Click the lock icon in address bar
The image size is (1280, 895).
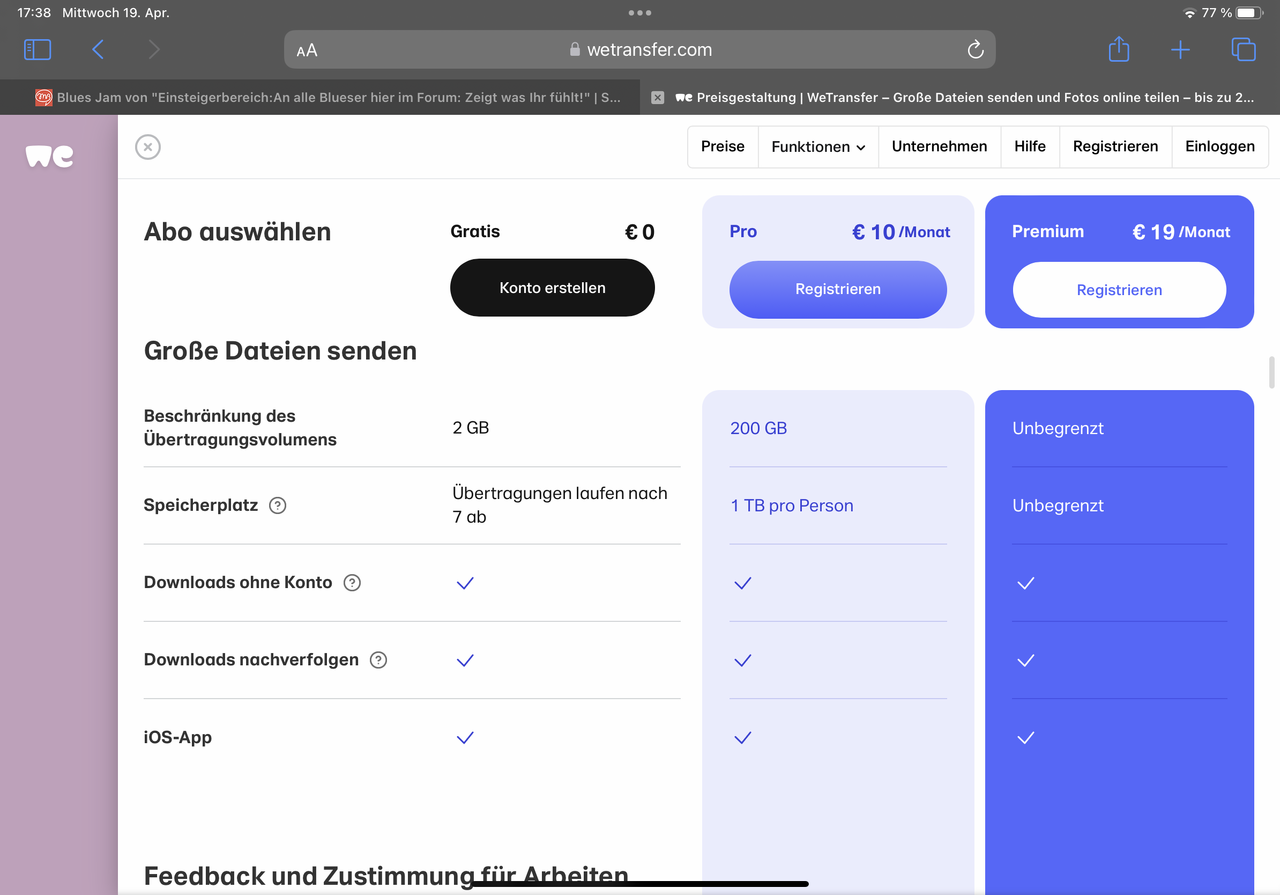[x=575, y=50]
